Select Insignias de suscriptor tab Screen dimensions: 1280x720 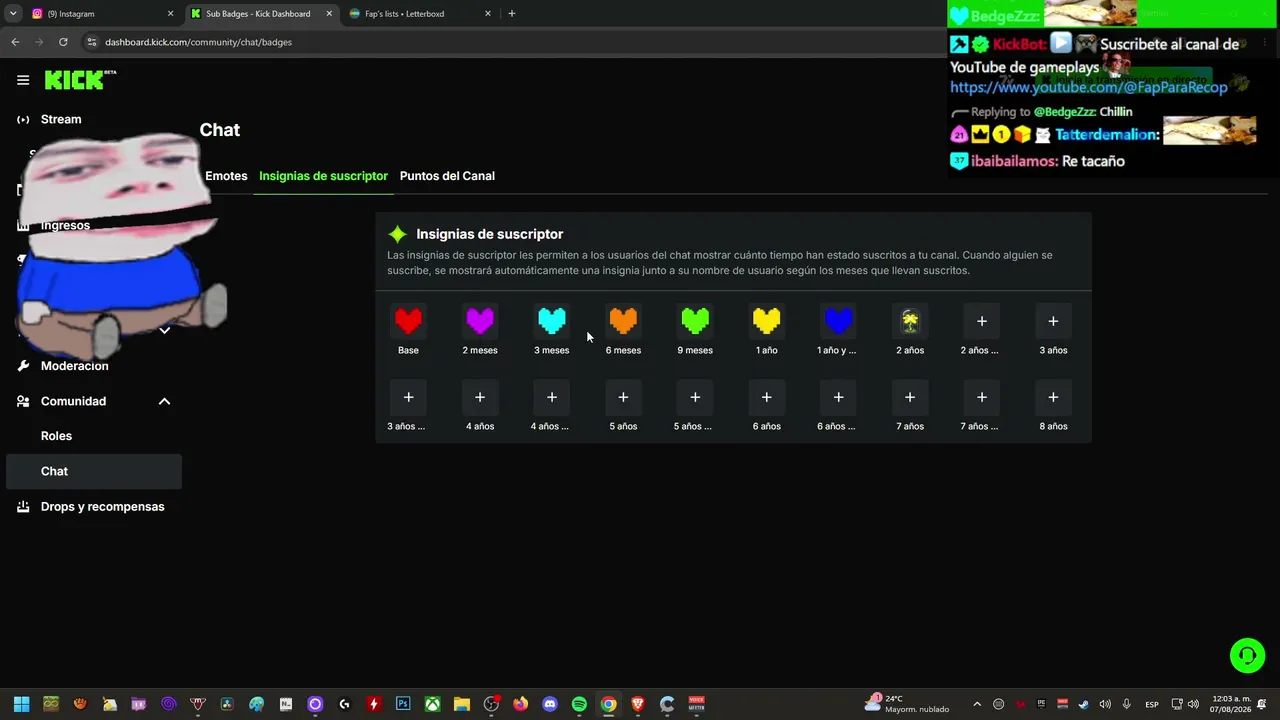point(323,176)
